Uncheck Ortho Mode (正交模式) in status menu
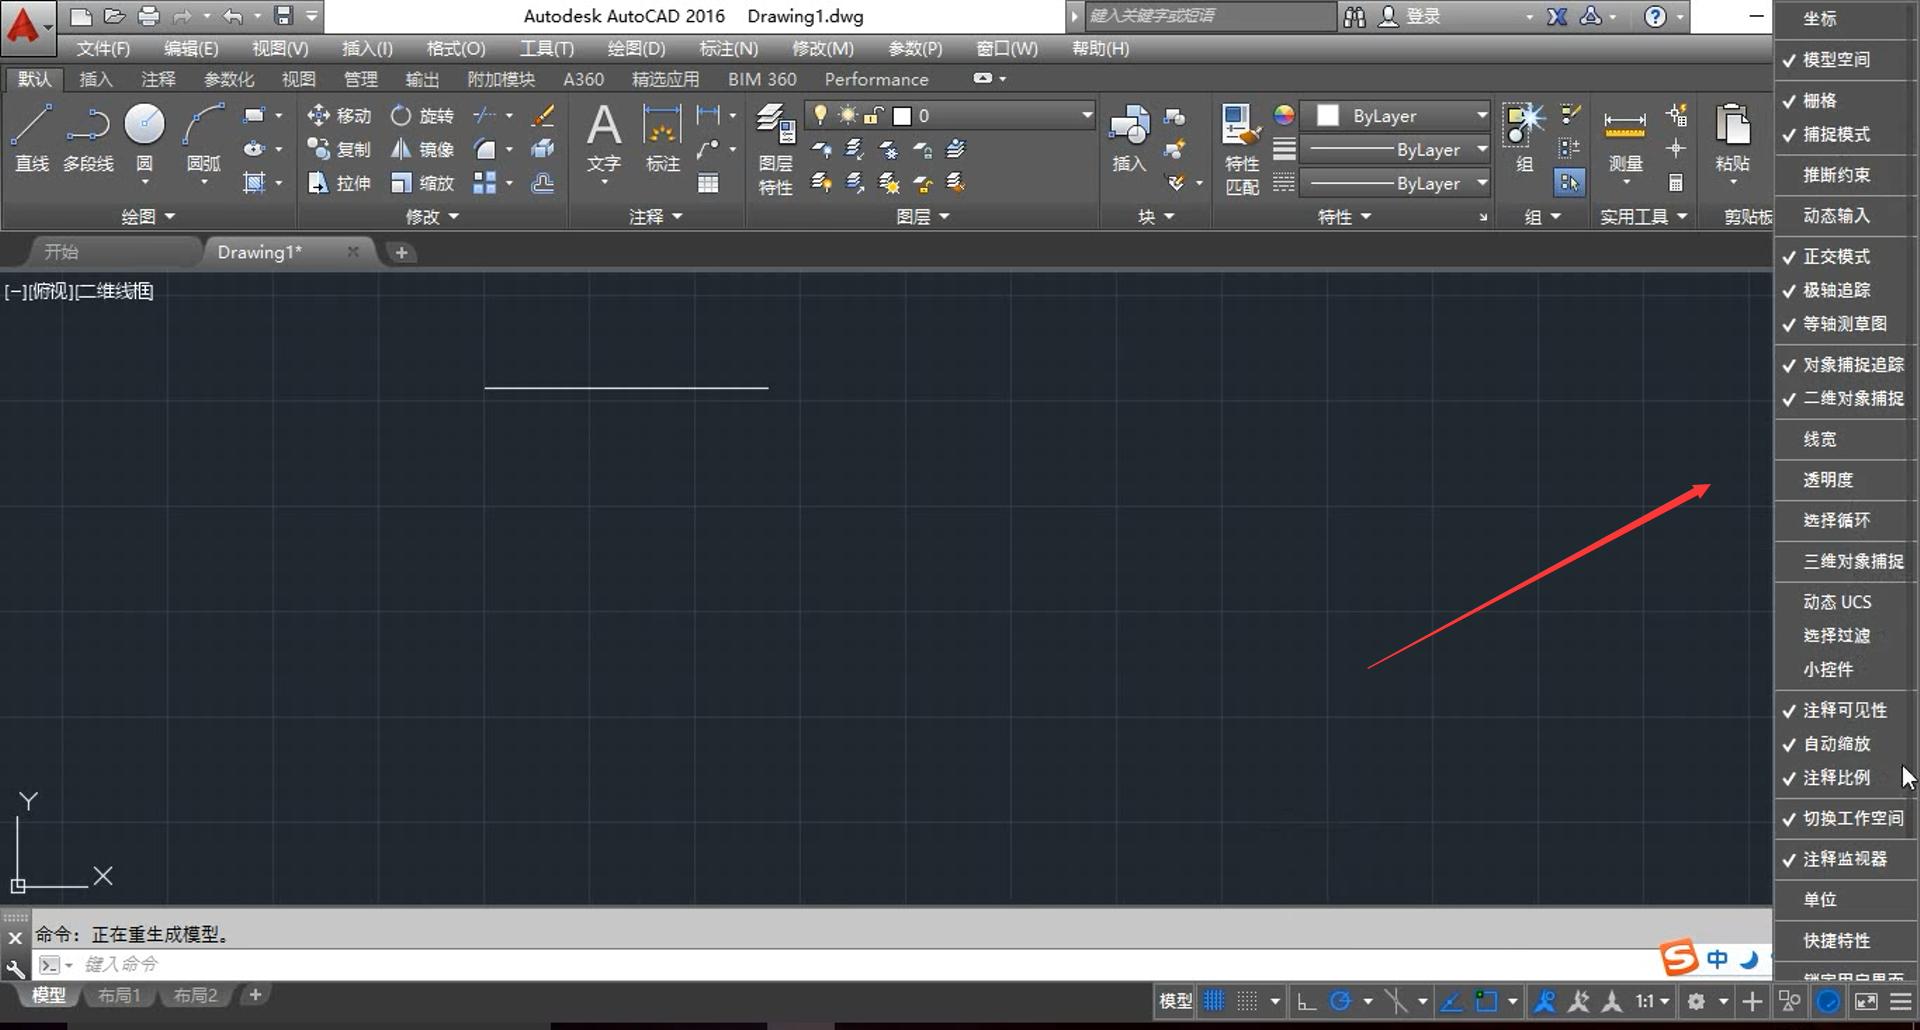This screenshot has width=1920, height=1030. (x=1836, y=257)
